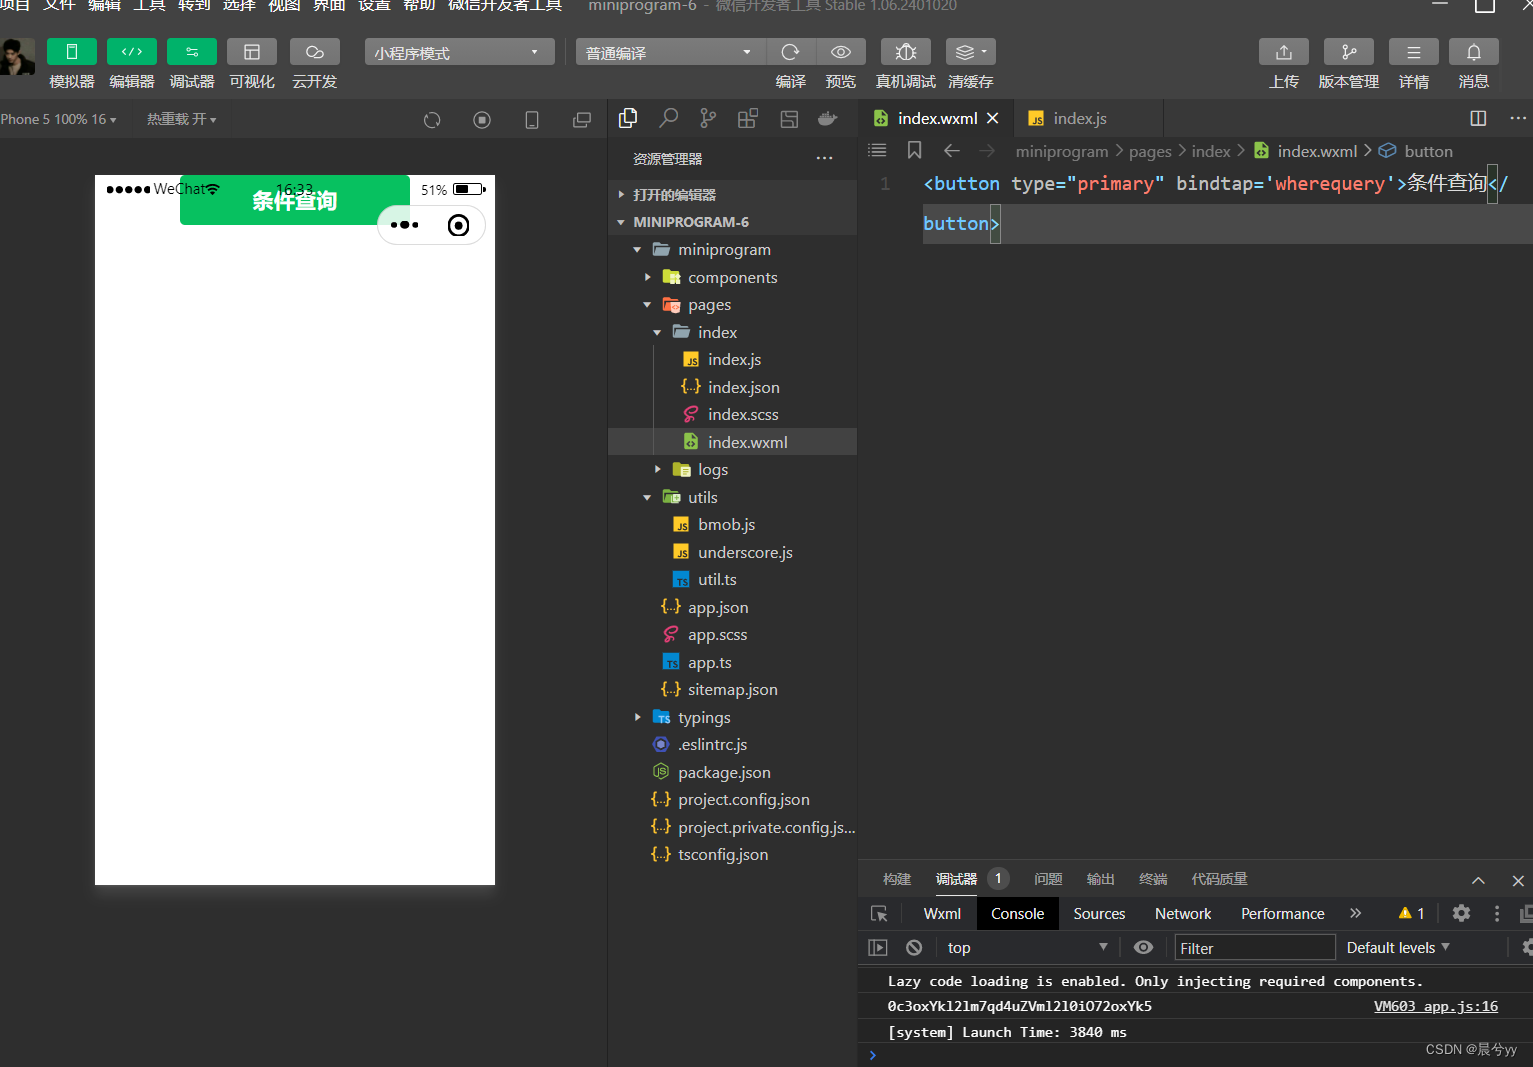Image resolution: width=1533 pixels, height=1067 pixels.
Task: Expand the logs folder
Action: coord(733,469)
